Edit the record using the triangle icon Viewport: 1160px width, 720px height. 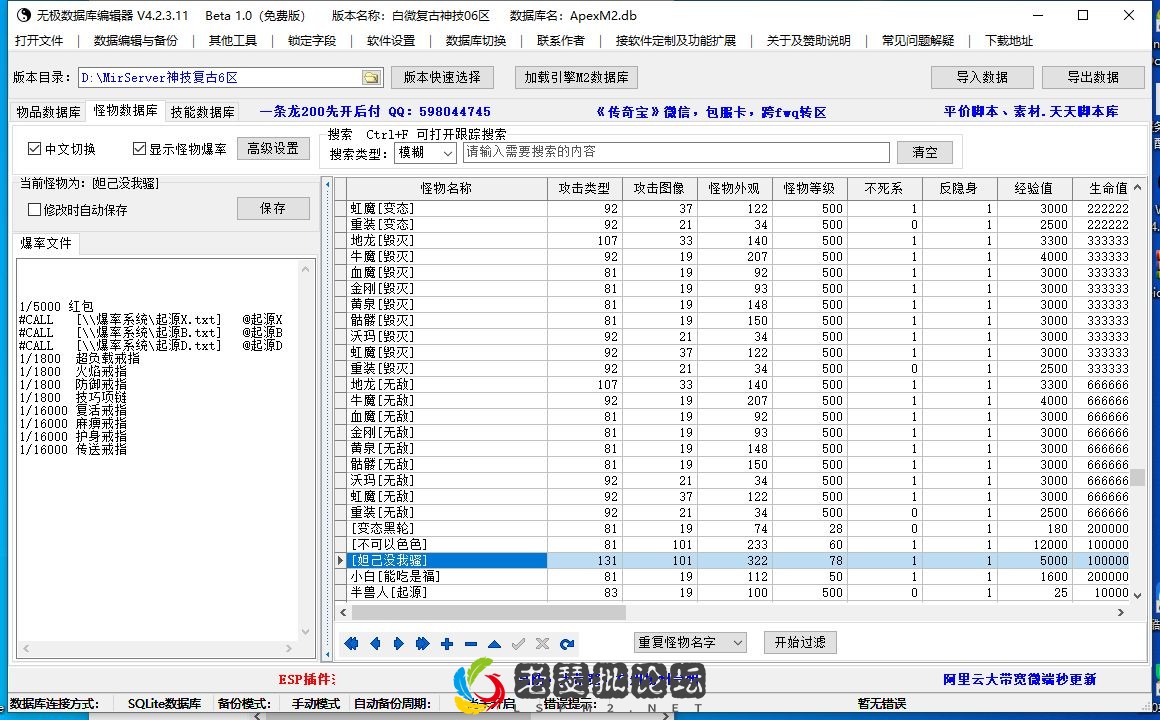coord(494,643)
